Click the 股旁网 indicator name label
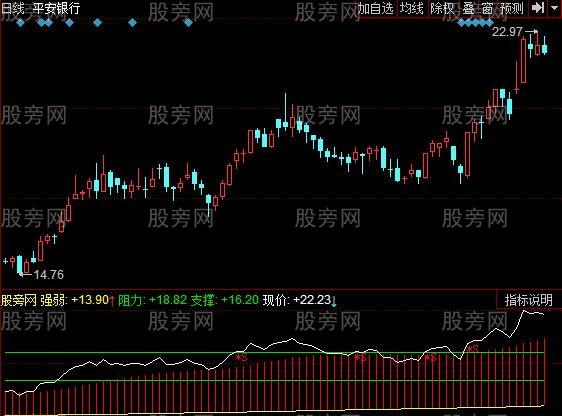Image resolution: width=562 pixels, height=416 pixels. pyautogui.click(x=19, y=300)
